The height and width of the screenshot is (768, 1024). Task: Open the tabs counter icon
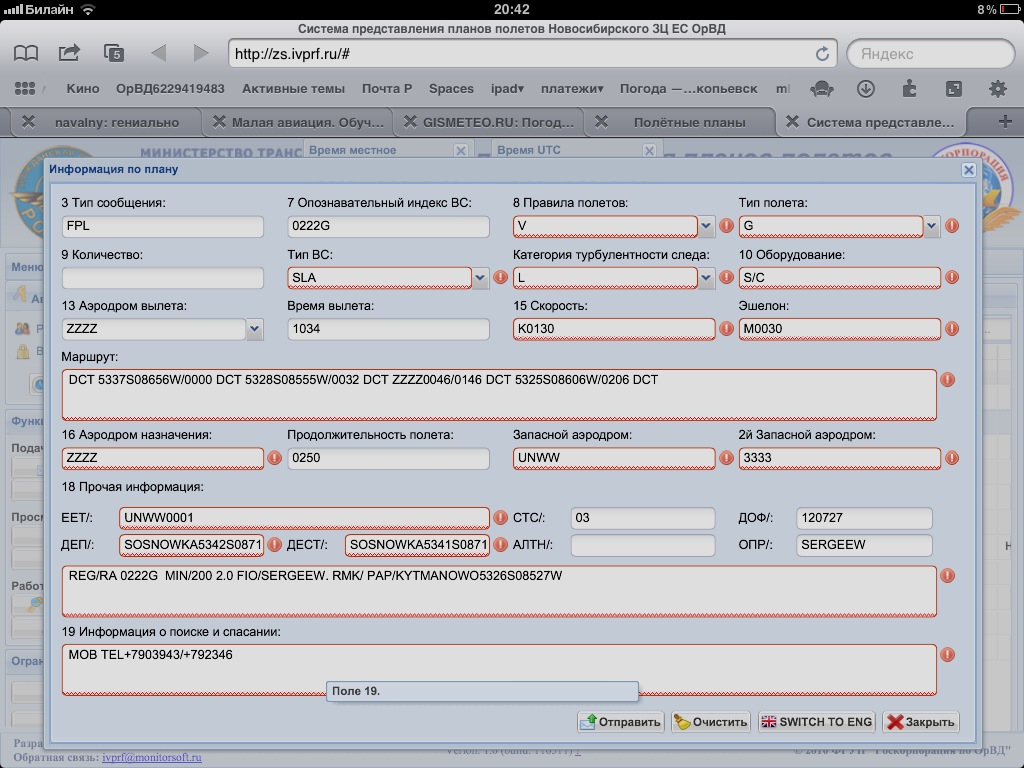pos(114,53)
